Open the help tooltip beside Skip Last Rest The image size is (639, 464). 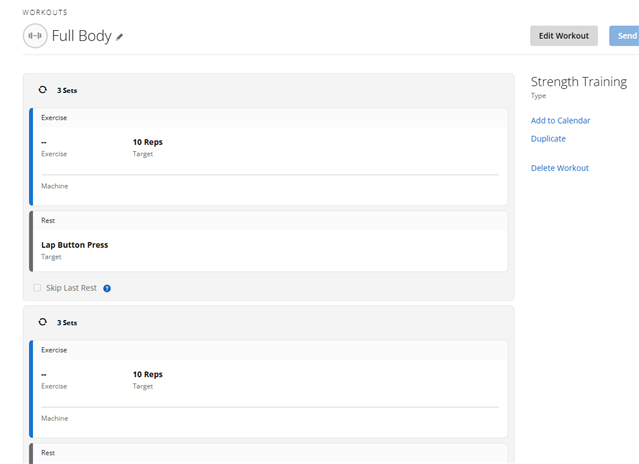click(x=107, y=288)
